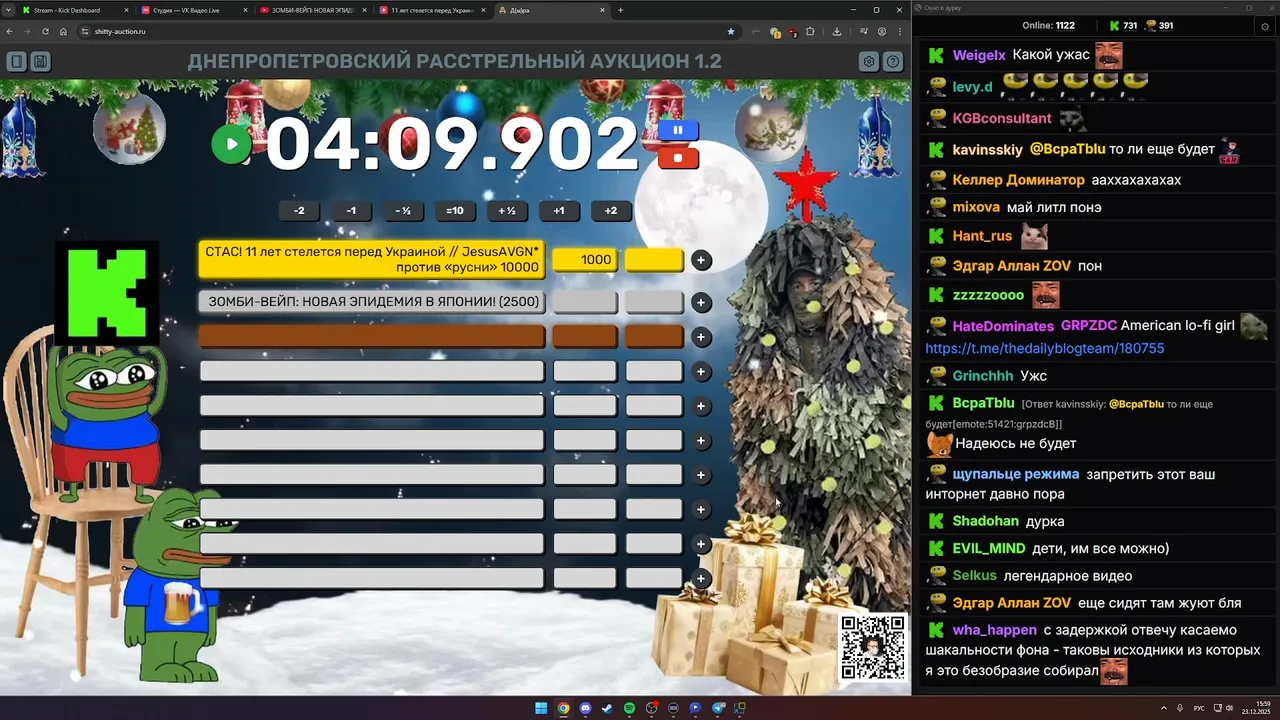Go to the browser home page icon
Viewport: 1280px width, 720px height.
tap(63, 31)
